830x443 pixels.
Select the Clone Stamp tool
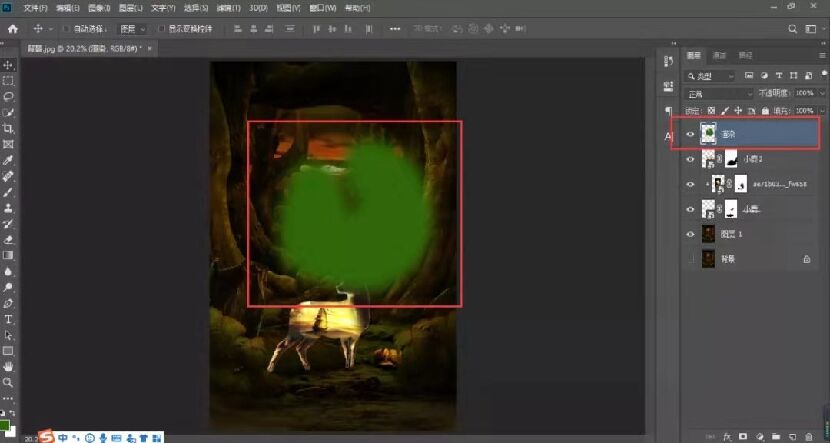click(x=8, y=208)
